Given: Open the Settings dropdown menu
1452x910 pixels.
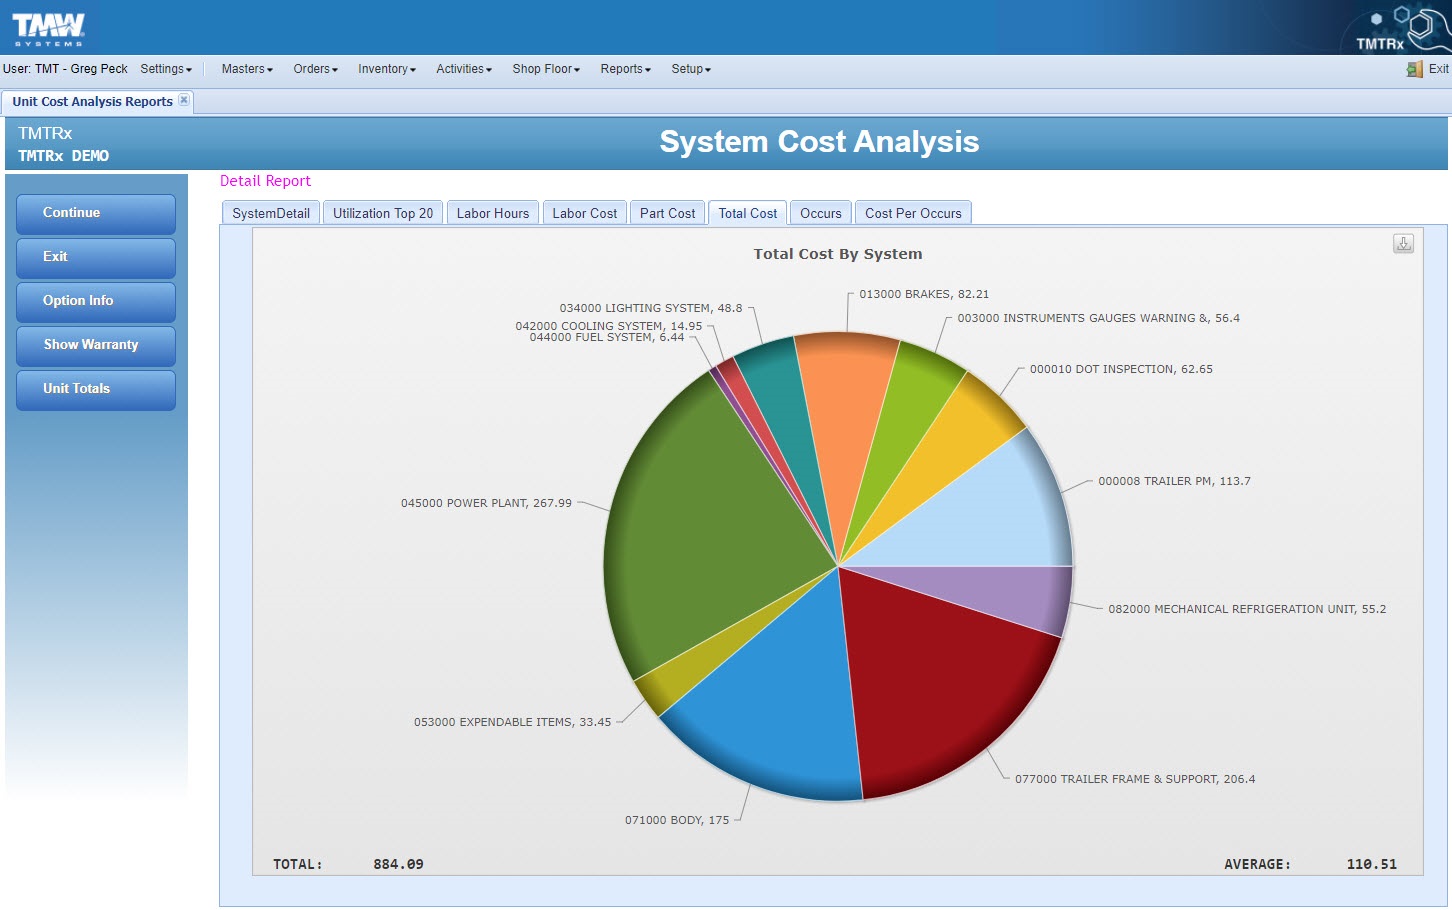Looking at the screenshot, I should [166, 69].
